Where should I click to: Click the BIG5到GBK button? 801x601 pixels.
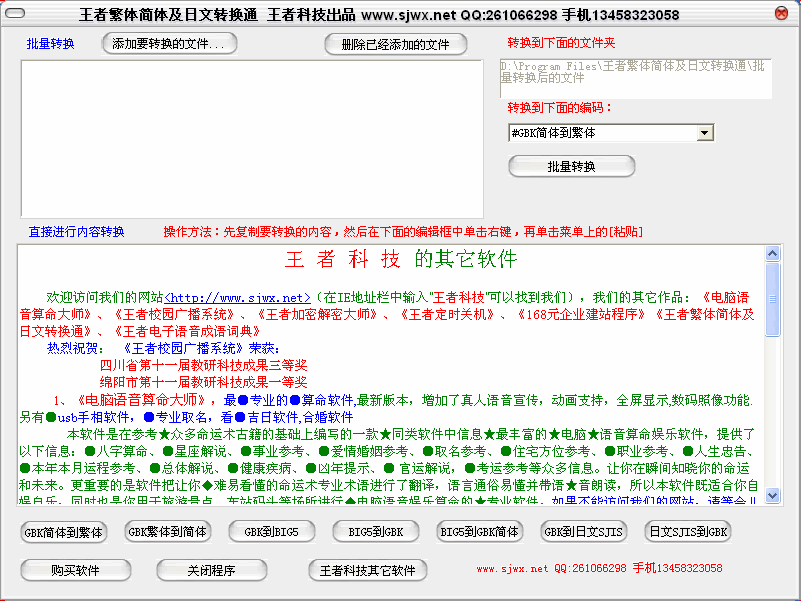375,532
